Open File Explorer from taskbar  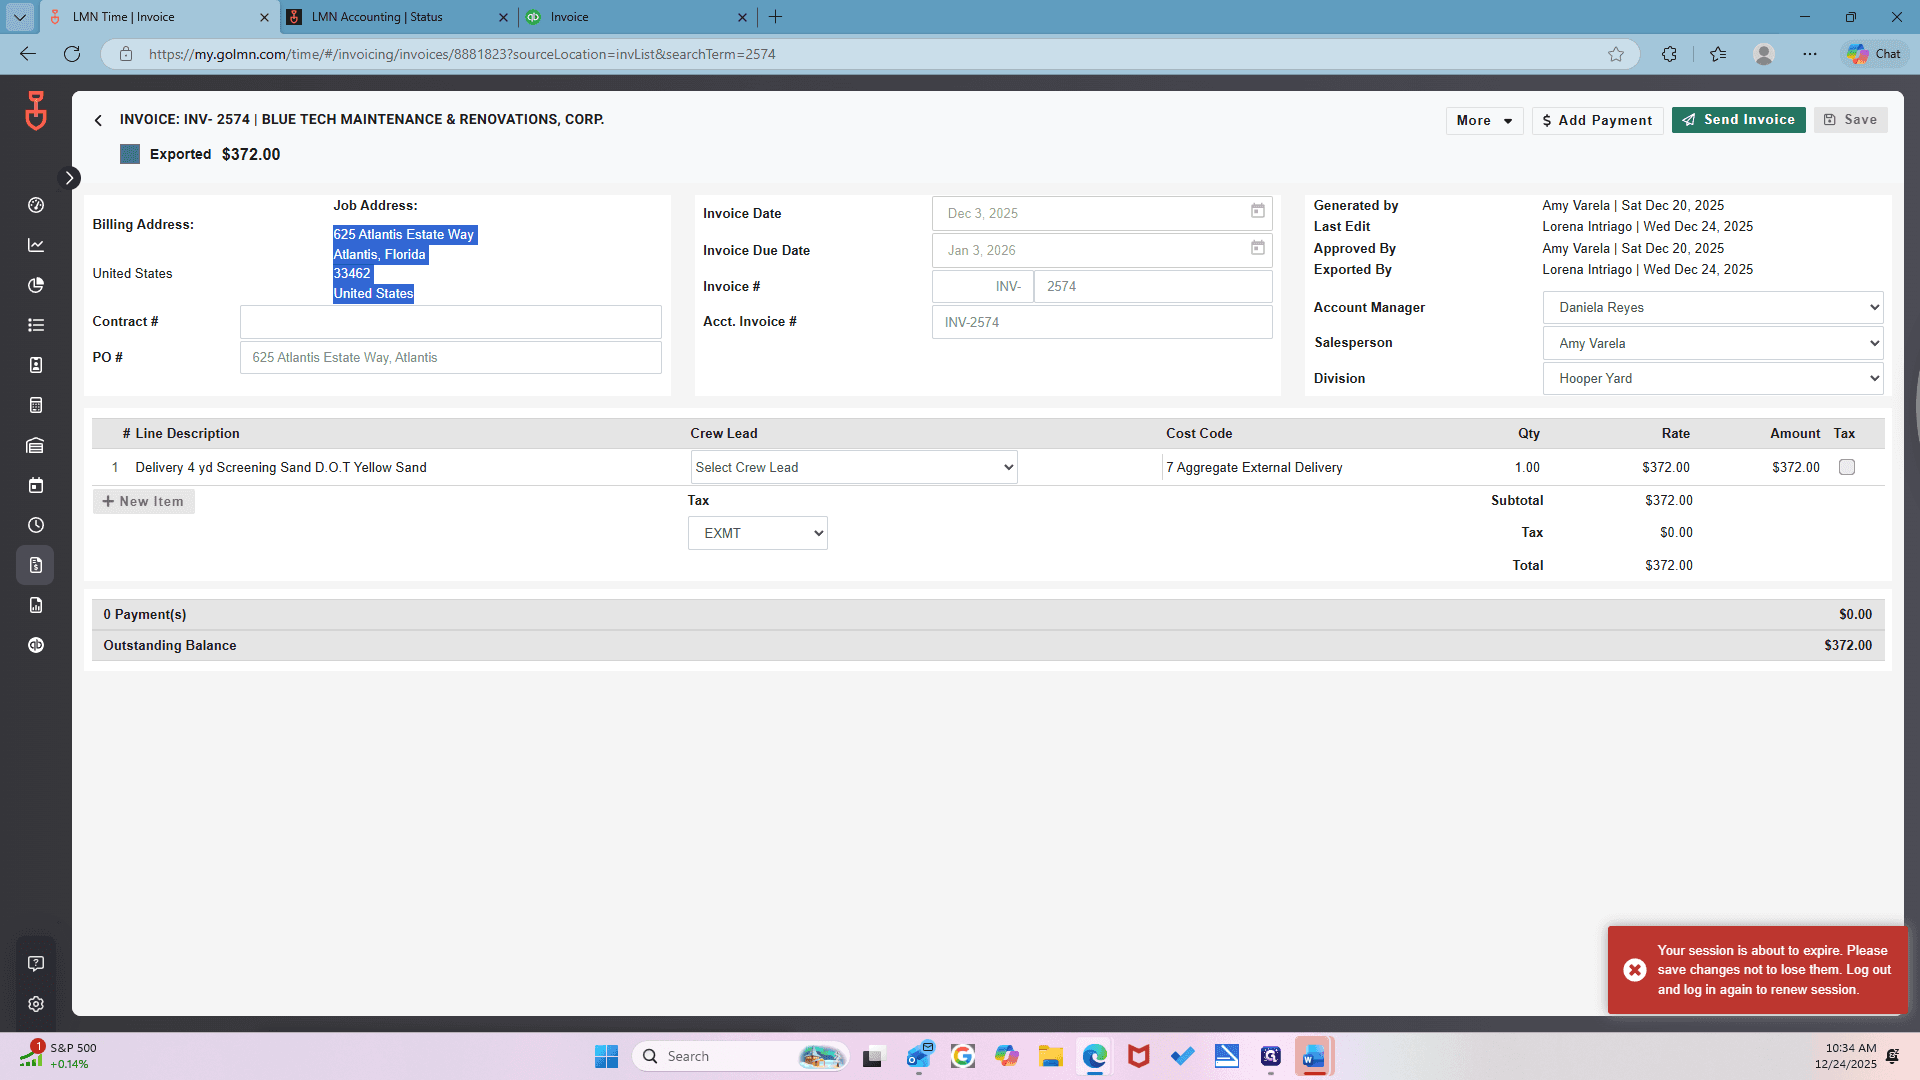click(x=1050, y=1056)
